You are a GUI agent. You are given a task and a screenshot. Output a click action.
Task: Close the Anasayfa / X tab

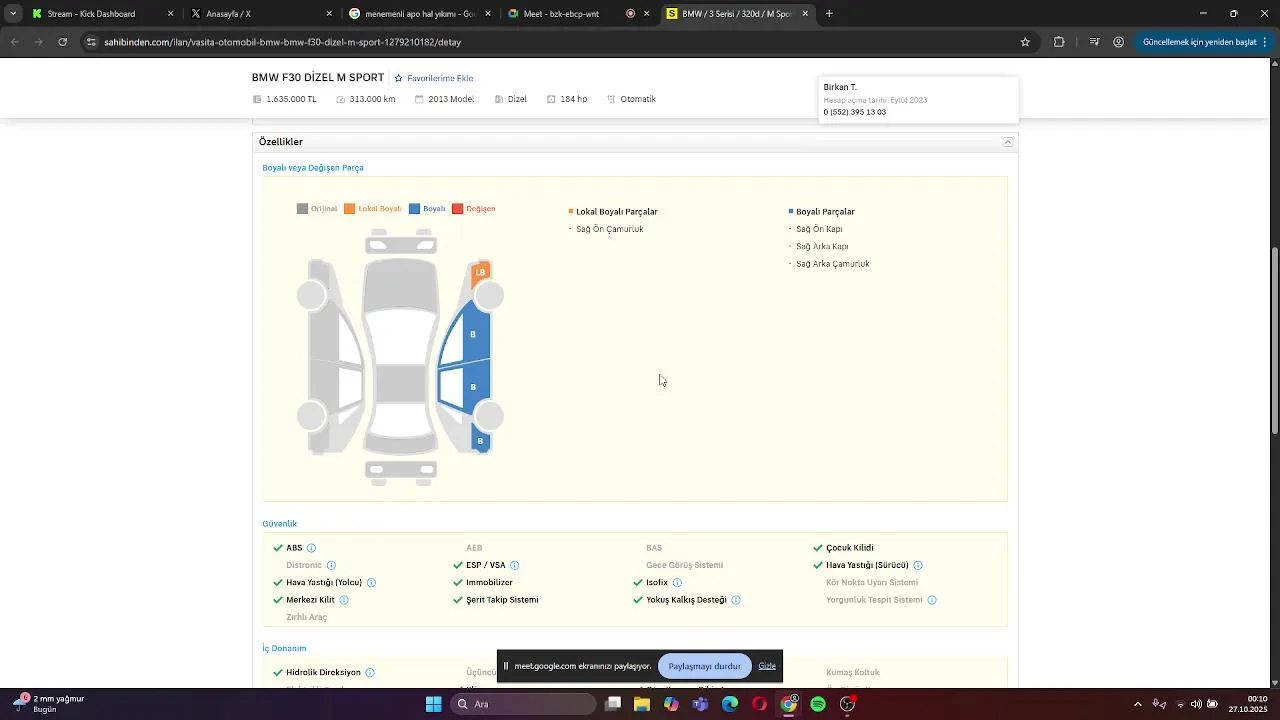pos(329,14)
